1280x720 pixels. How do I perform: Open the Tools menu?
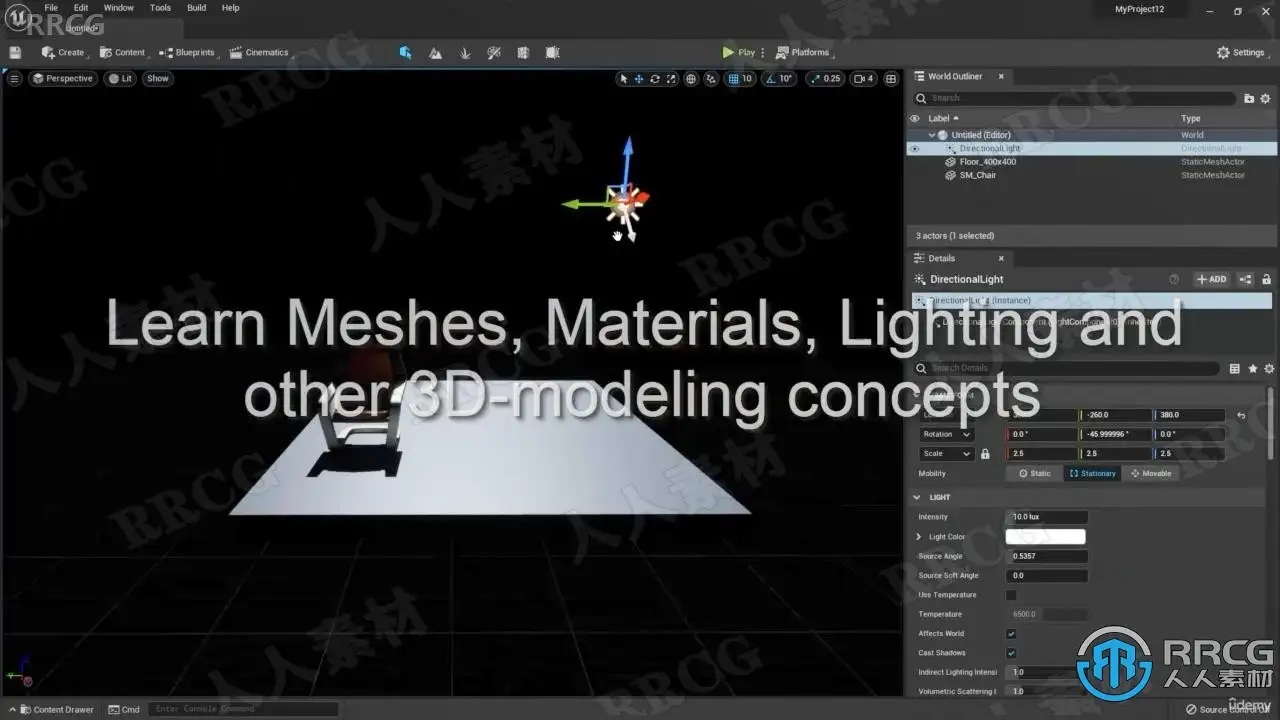pos(160,8)
